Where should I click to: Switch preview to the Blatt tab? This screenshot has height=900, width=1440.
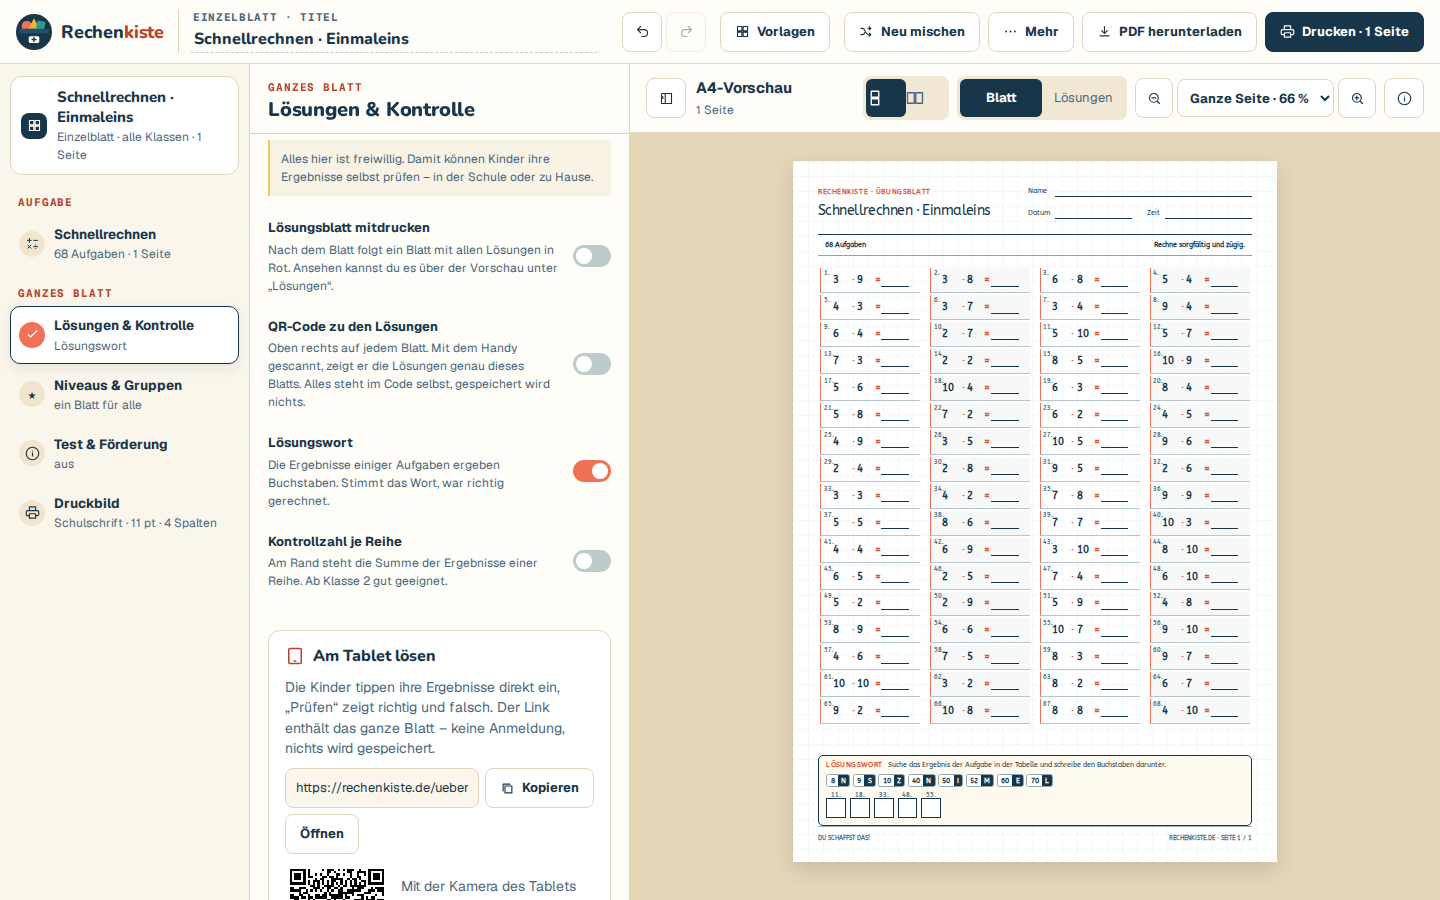tap(1001, 98)
